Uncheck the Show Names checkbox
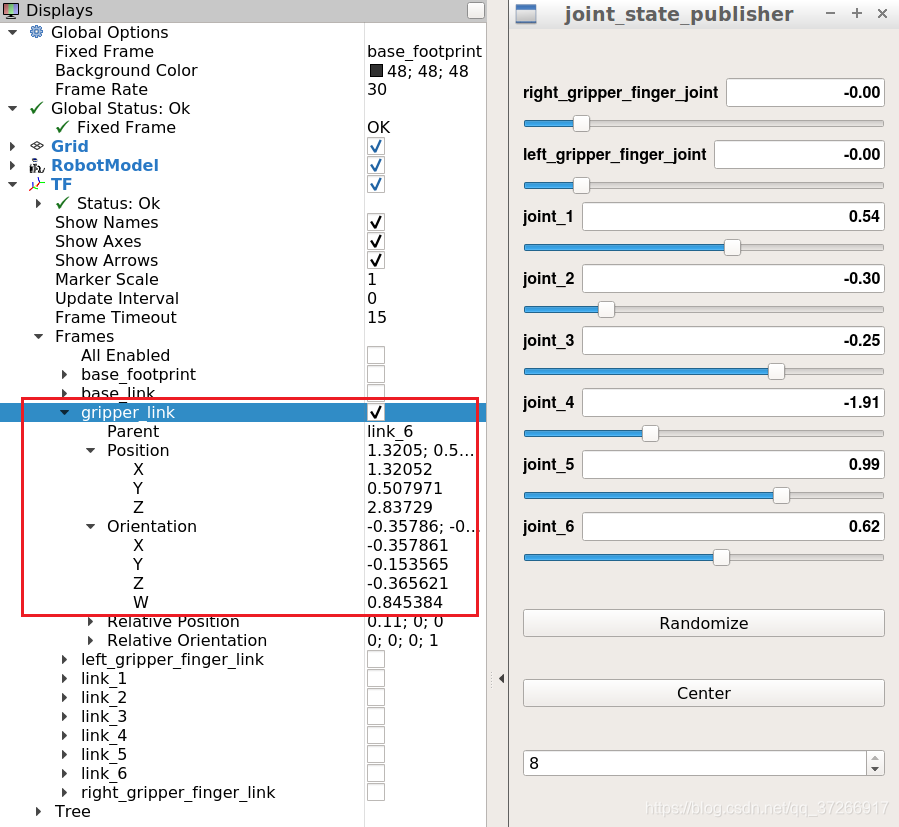 click(x=376, y=222)
